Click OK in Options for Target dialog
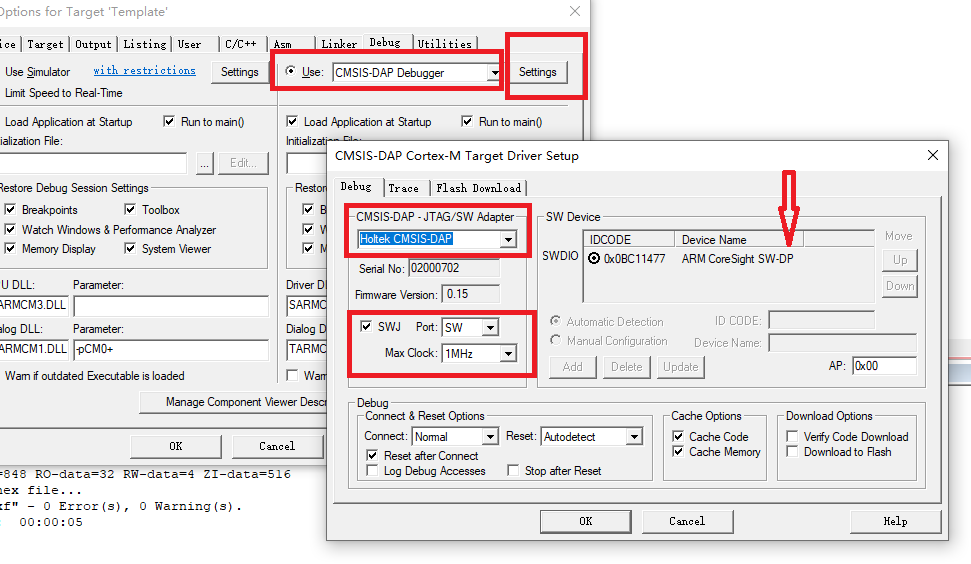This screenshot has width=971, height=564. click(176, 446)
